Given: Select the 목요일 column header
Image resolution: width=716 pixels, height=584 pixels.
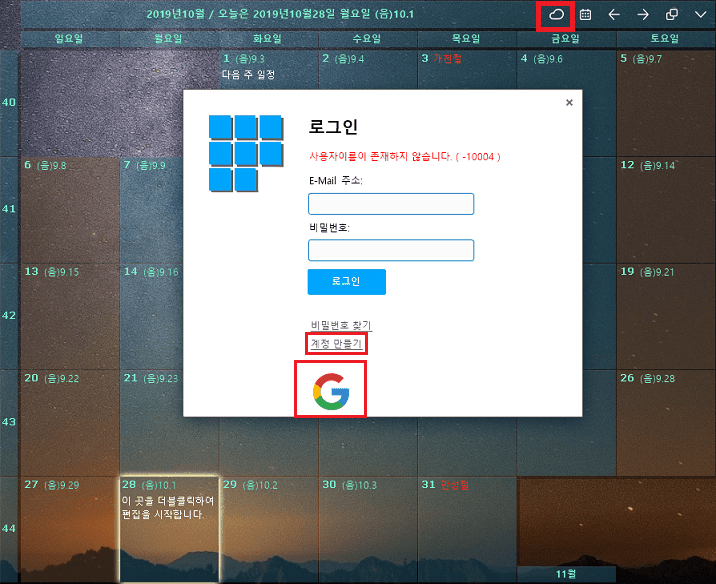Looking at the screenshot, I should pos(467,39).
